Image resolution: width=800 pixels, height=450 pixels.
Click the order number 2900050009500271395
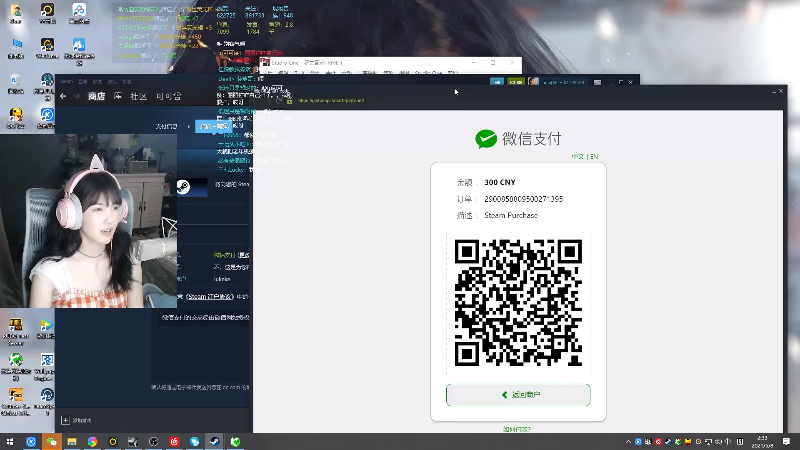[x=523, y=199]
